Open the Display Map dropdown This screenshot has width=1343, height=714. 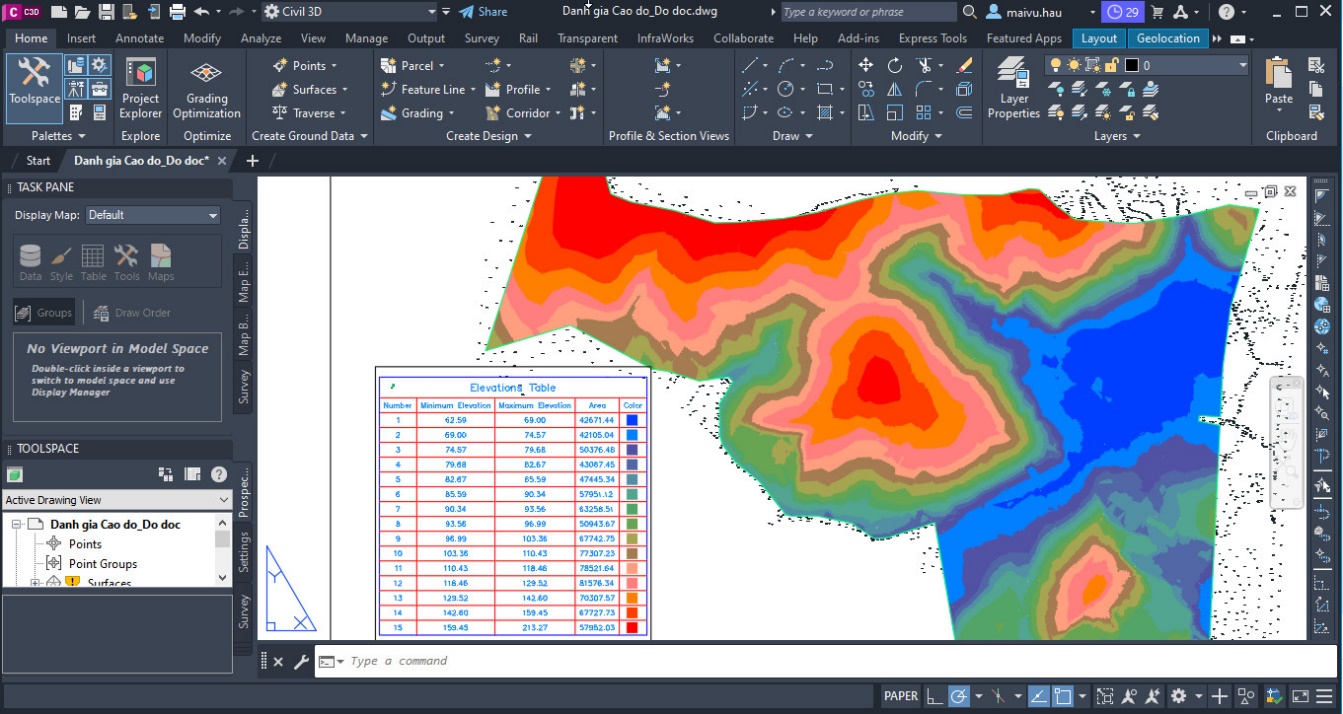(x=153, y=215)
